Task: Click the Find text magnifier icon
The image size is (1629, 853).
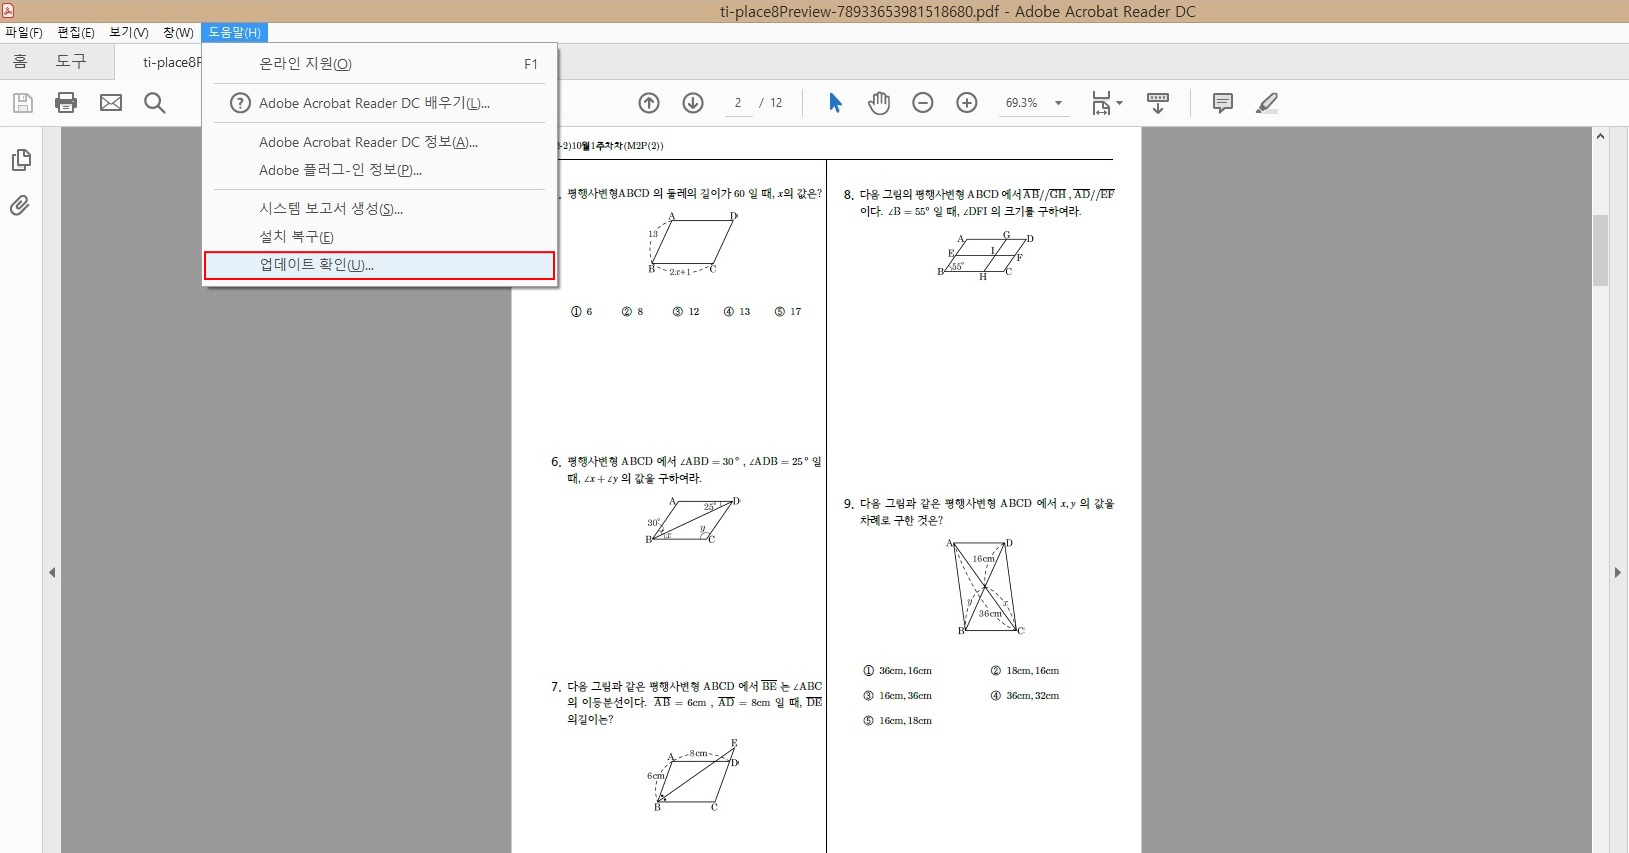Action: [155, 103]
